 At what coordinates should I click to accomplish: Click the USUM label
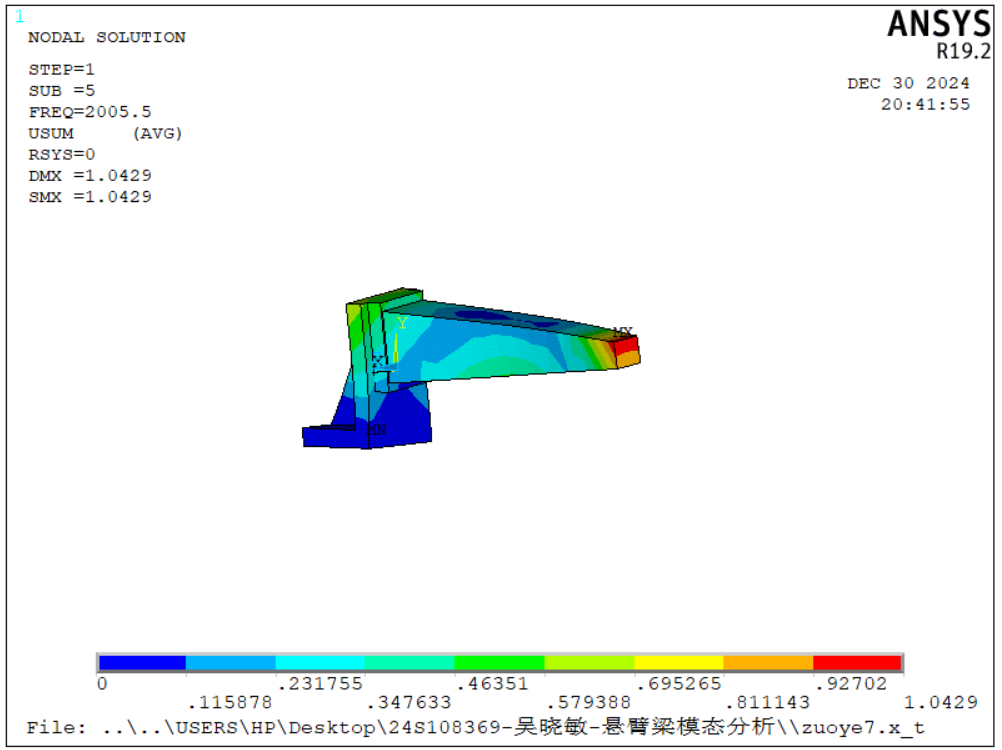tap(50, 134)
